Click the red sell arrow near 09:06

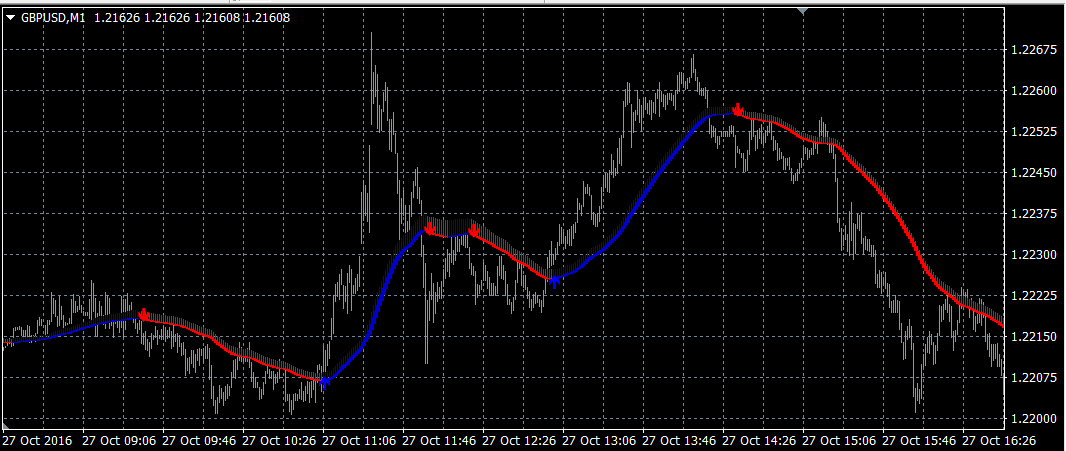tap(144, 315)
